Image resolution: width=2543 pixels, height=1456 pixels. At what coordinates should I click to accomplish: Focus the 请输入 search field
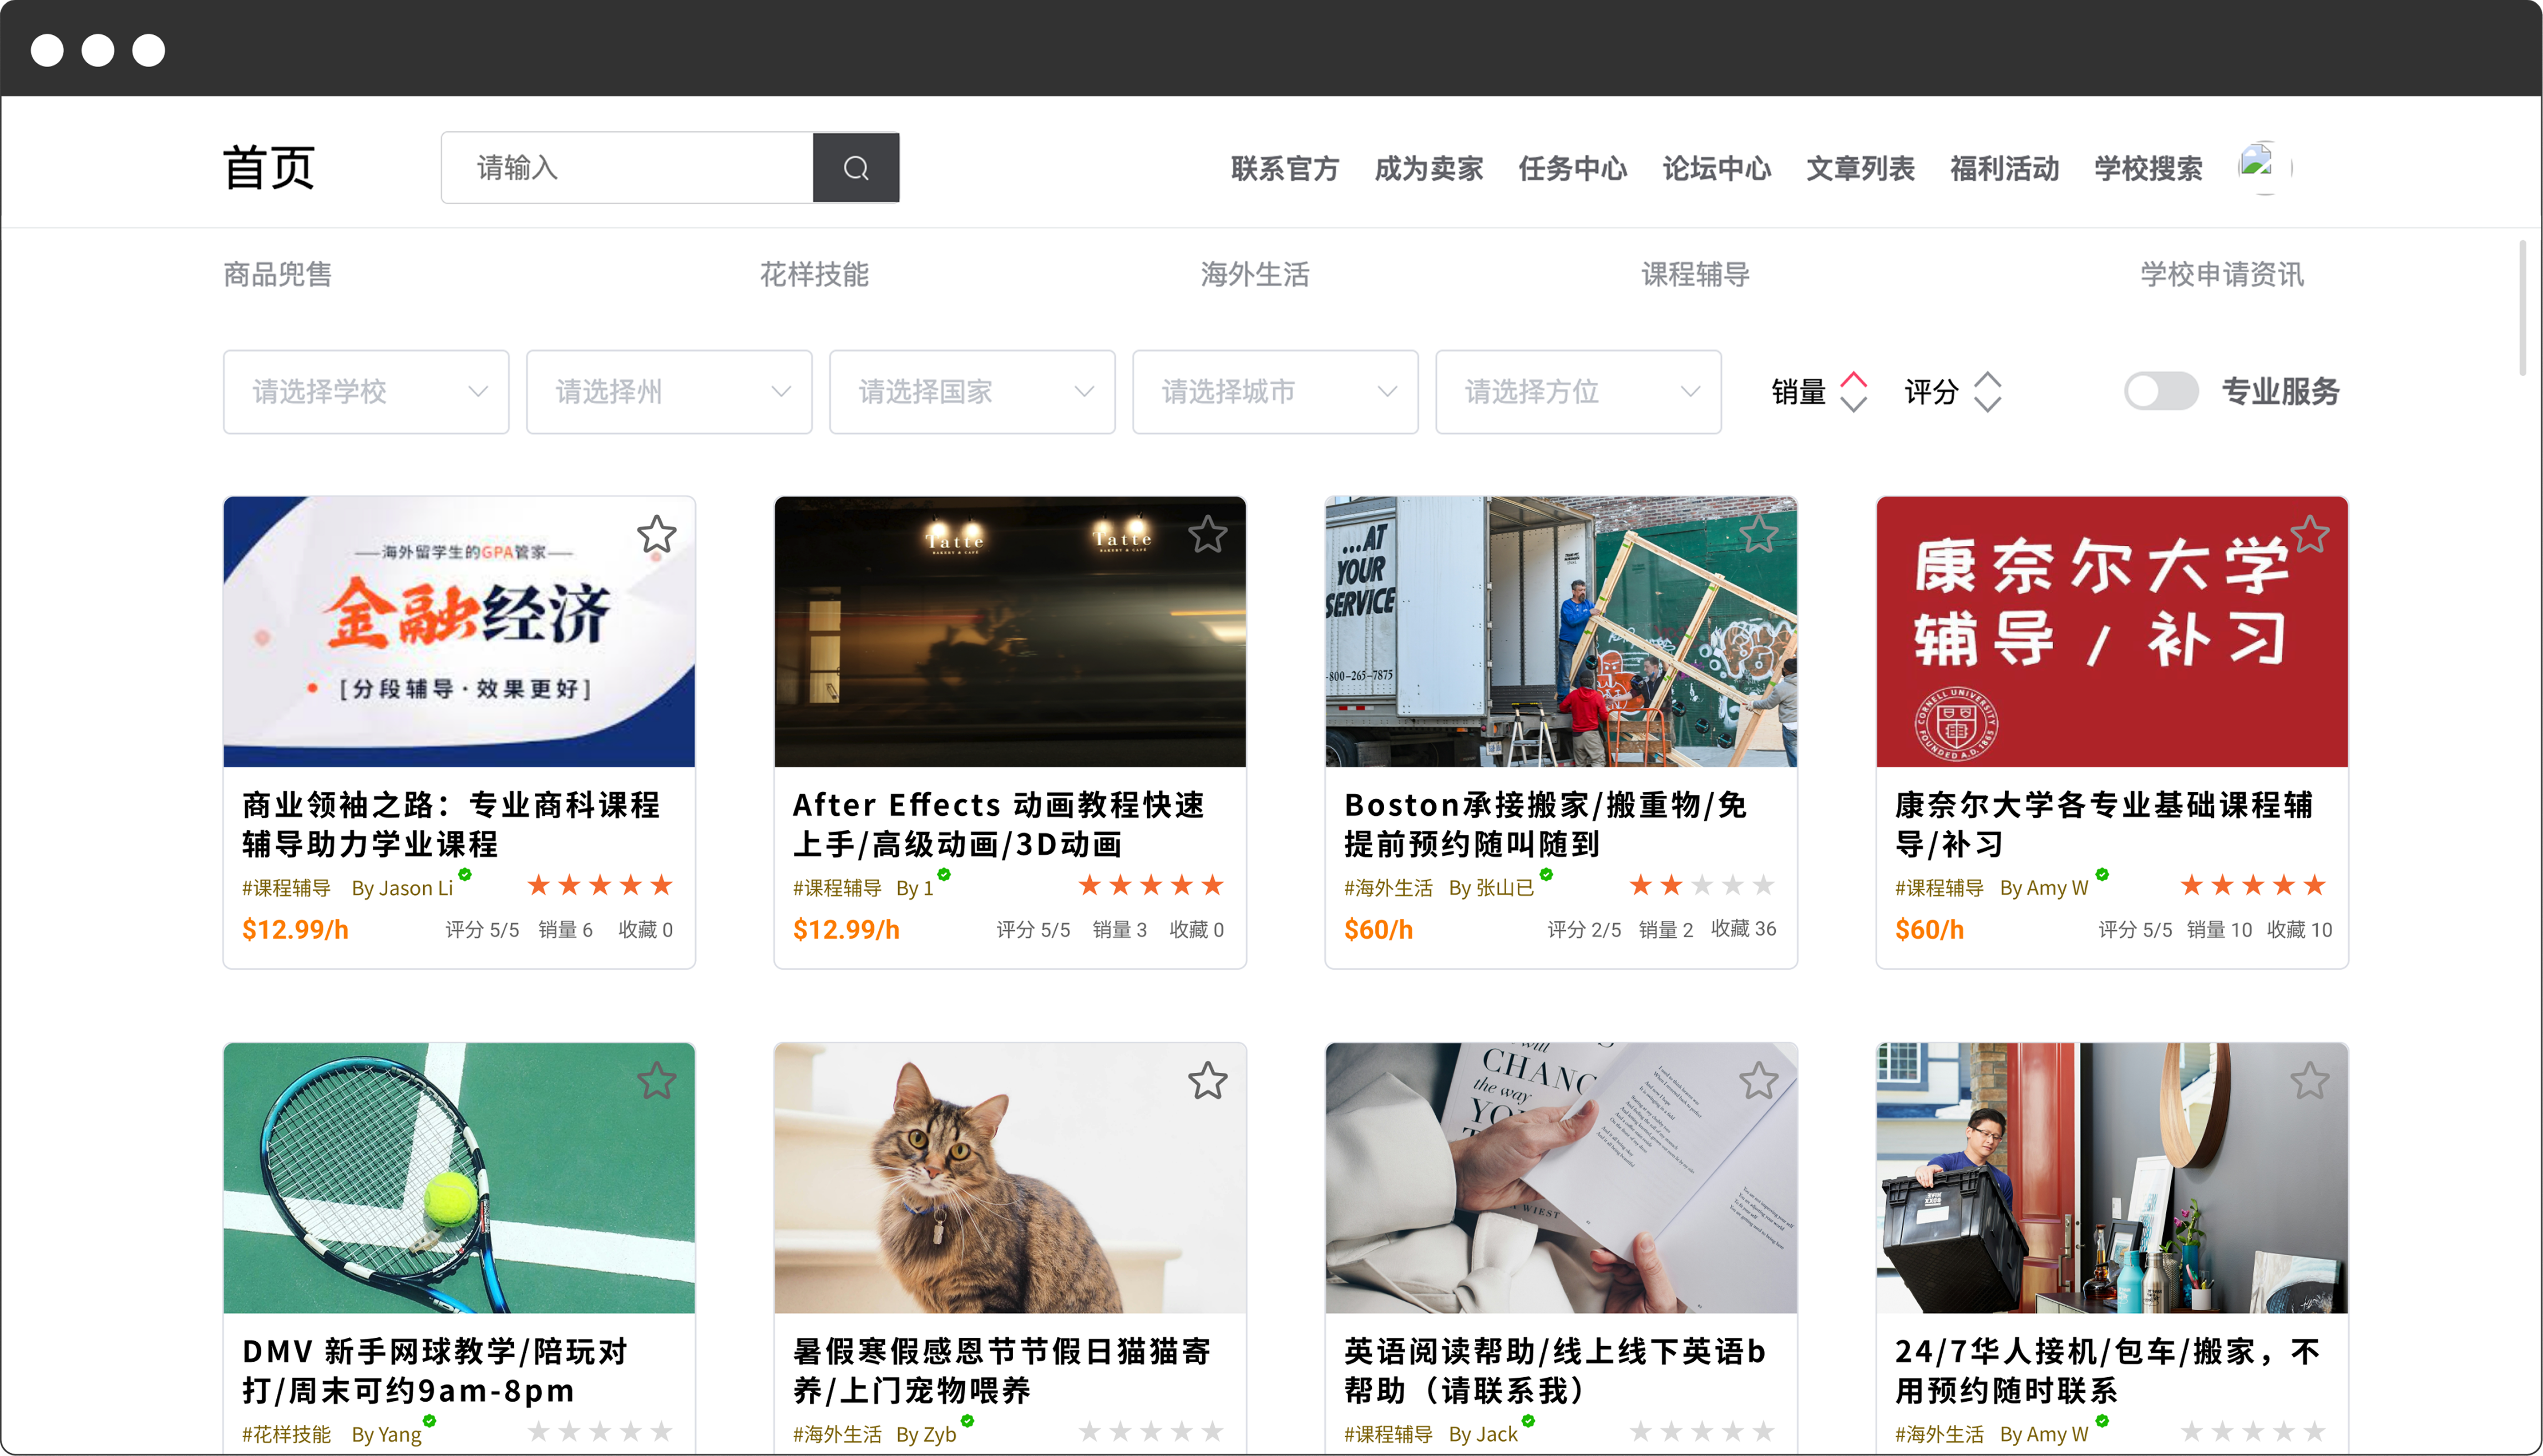[x=627, y=168]
